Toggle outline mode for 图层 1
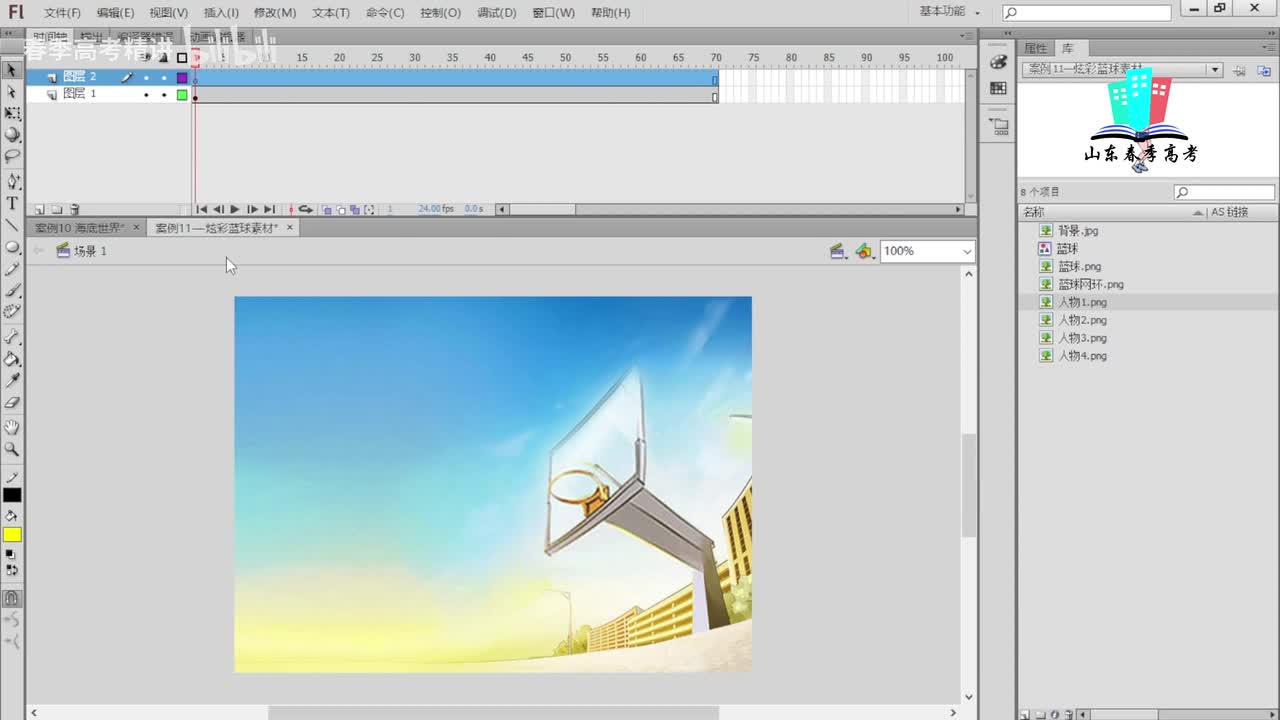 pos(182,95)
